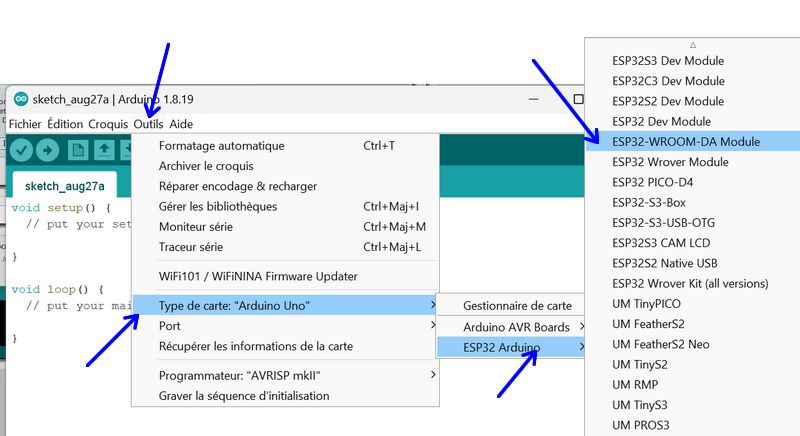Choose Archiver le croquis

285,166
